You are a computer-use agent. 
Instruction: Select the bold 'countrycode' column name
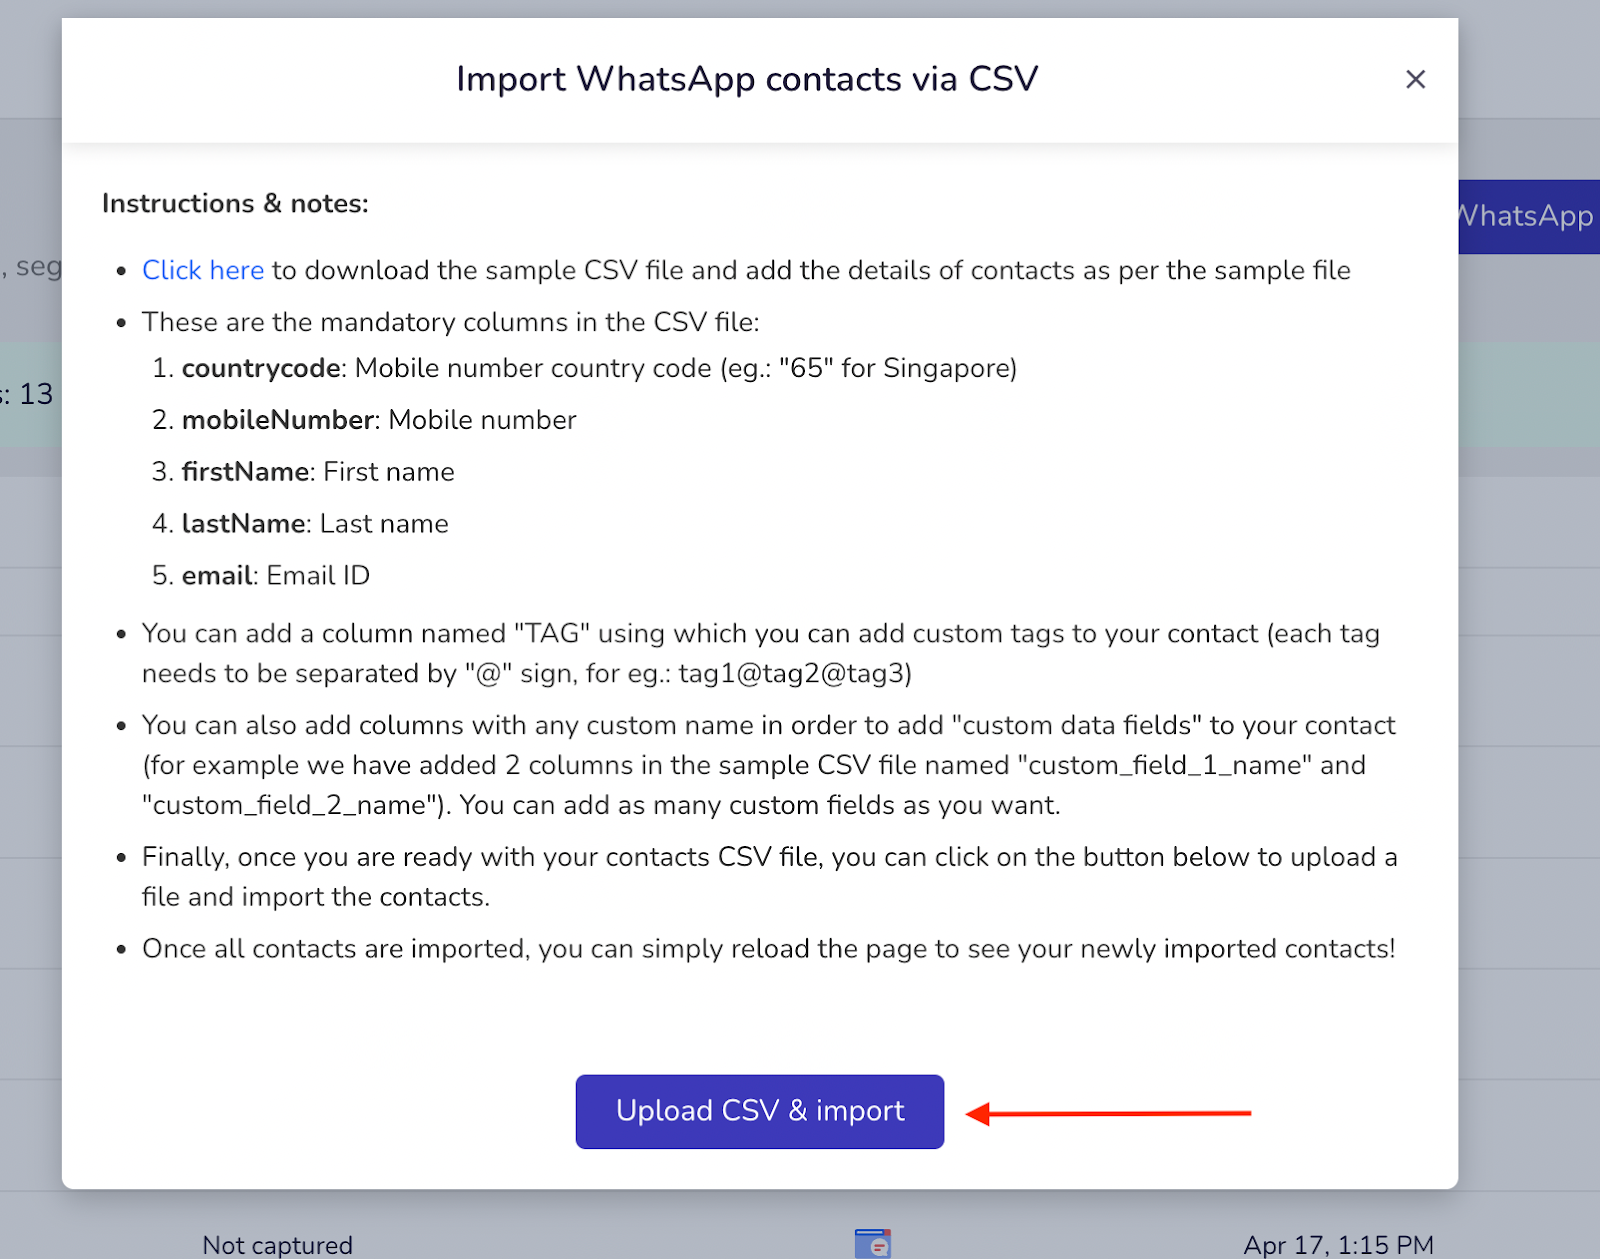tap(261, 368)
